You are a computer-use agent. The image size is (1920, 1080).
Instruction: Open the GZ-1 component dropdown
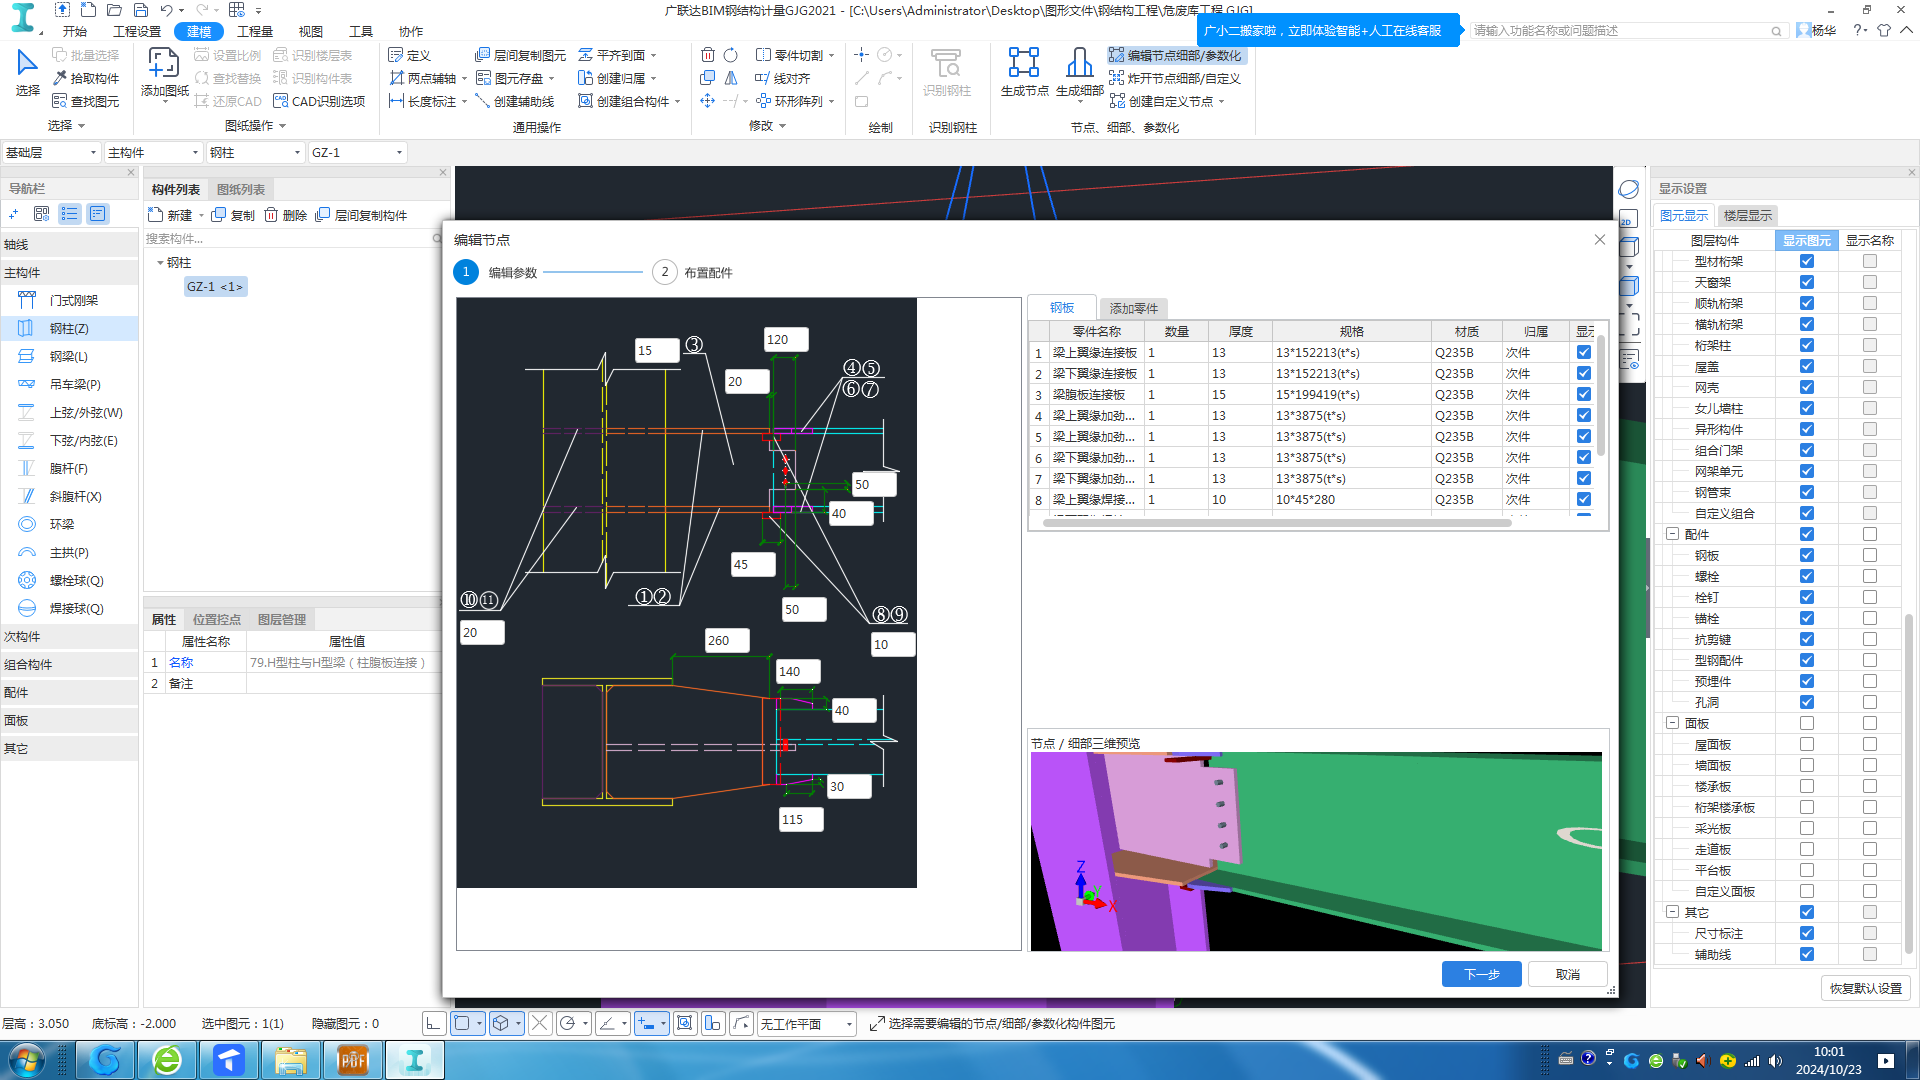[x=357, y=152]
